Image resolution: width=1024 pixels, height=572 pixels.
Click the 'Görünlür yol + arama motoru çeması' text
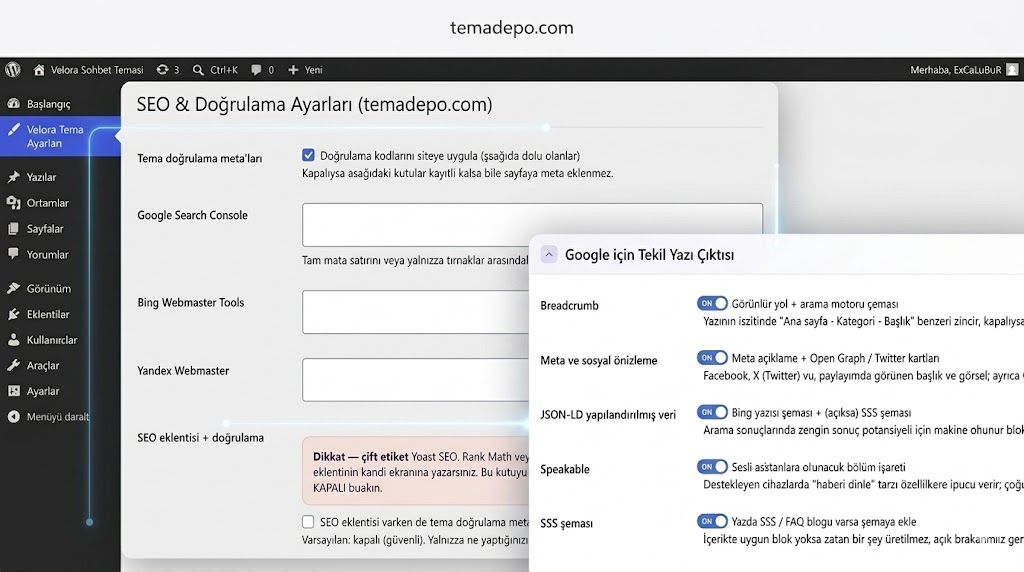(815, 304)
